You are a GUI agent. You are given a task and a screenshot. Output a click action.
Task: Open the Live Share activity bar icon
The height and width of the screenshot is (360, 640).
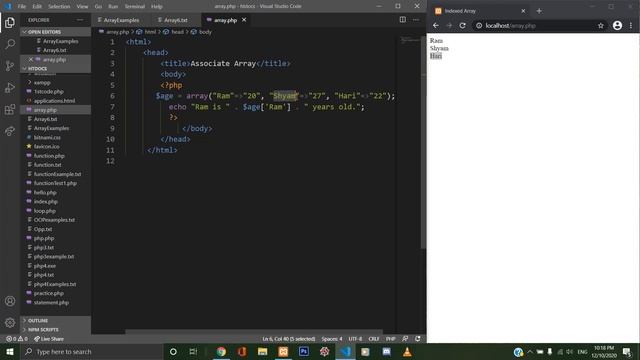pyautogui.click(x=10, y=131)
